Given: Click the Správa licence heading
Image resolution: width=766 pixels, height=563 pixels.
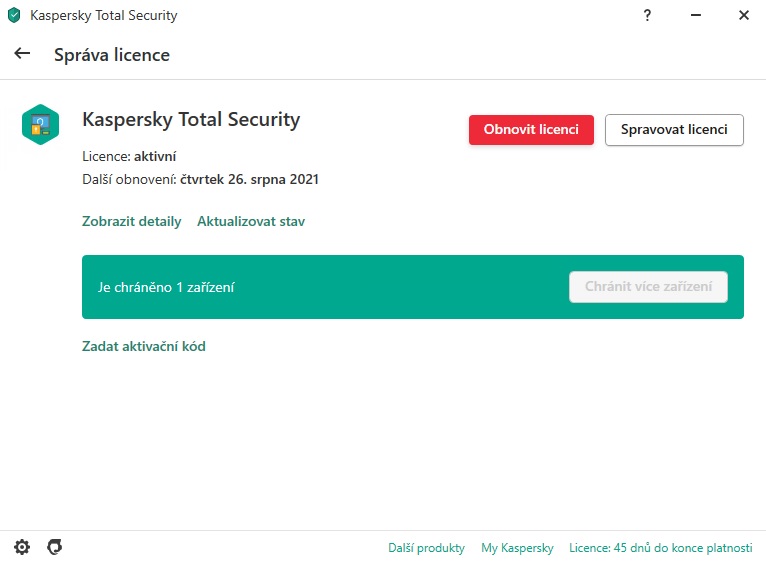Looking at the screenshot, I should click(112, 55).
